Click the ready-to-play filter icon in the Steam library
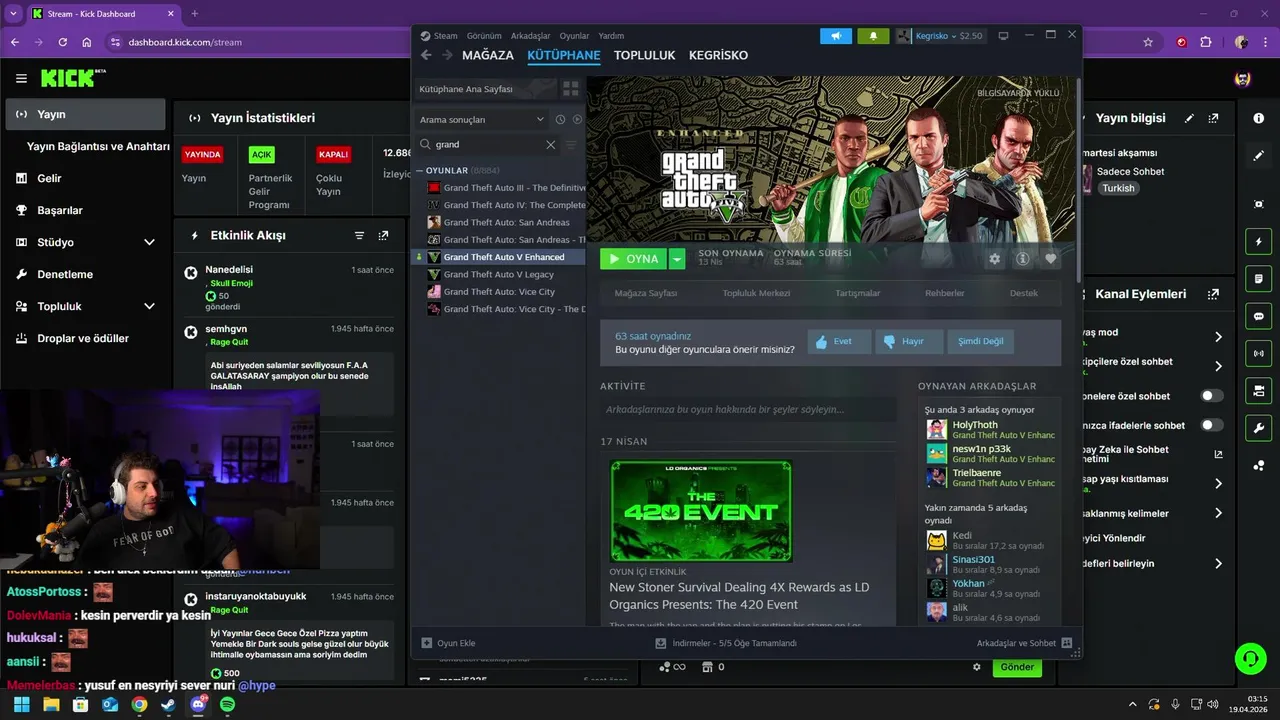 pos(577,119)
